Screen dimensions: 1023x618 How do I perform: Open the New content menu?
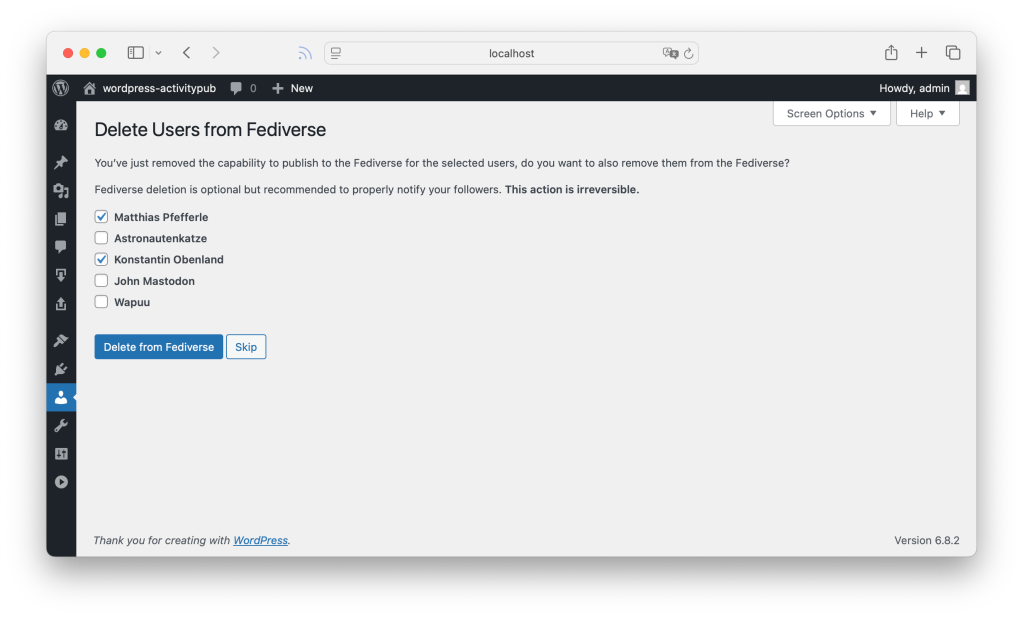(x=292, y=88)
